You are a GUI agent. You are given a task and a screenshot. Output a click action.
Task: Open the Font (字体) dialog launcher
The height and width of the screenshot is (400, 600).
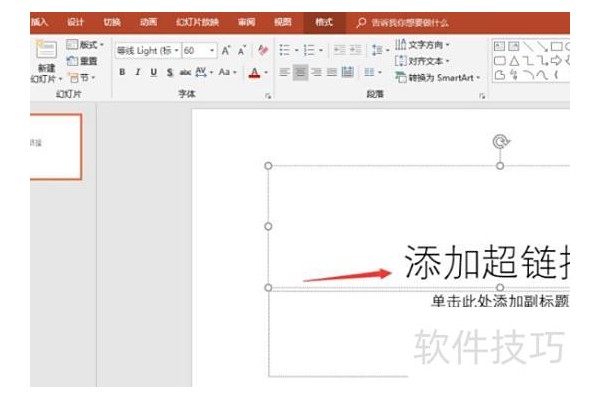pos(268,96)
